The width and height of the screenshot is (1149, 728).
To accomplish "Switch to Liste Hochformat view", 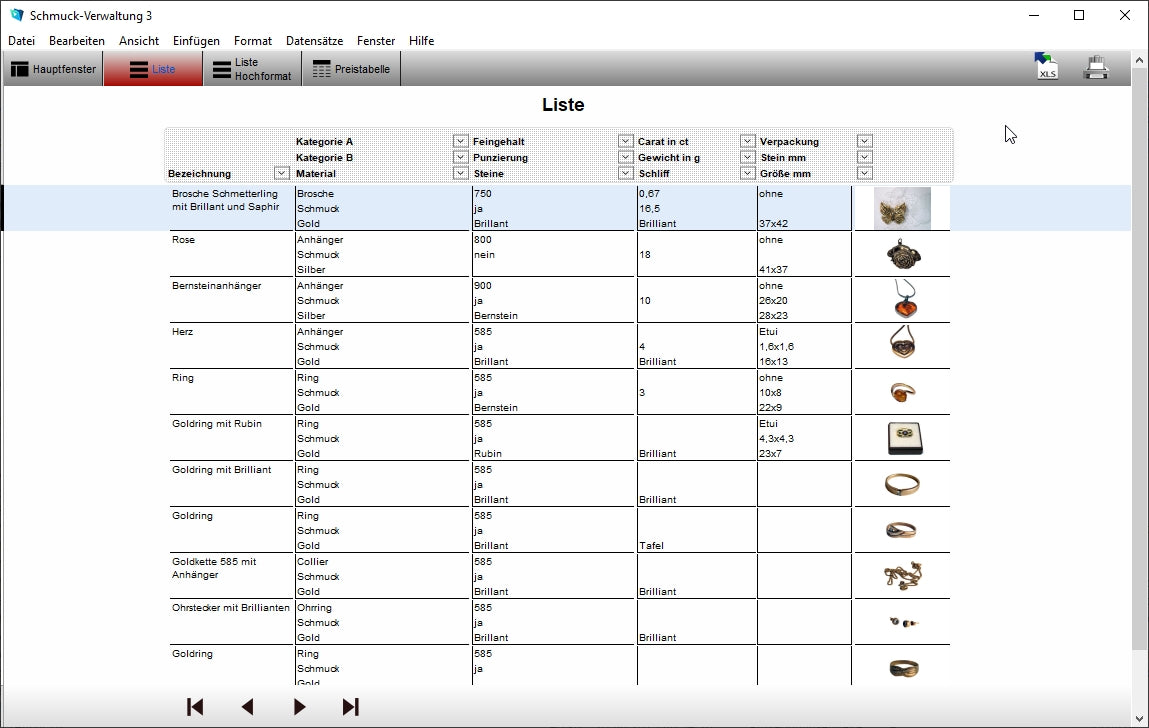I will coord(252,69).
